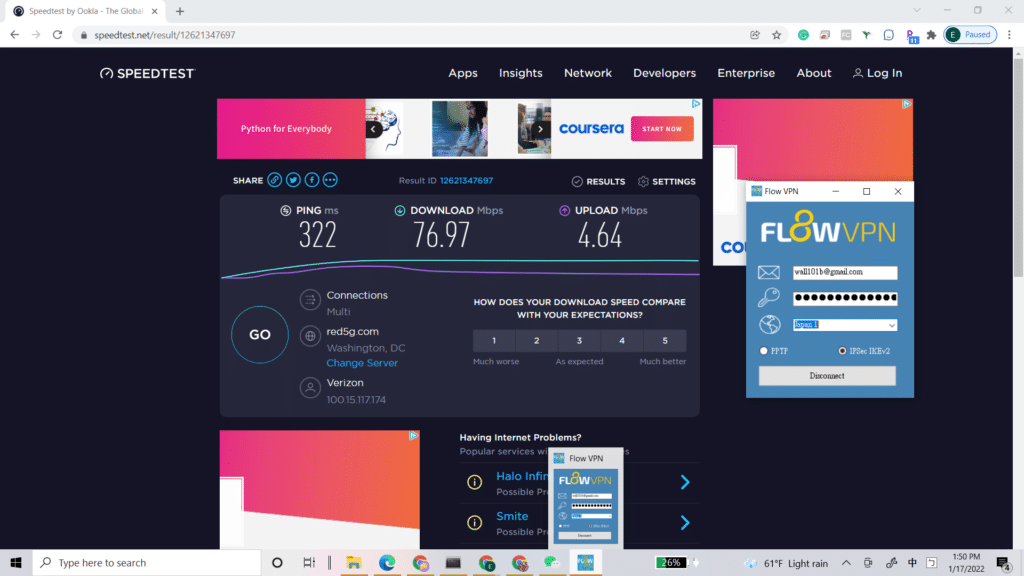
Task: Click the Result ID 12621347697 link
Action: coord(466,180)
